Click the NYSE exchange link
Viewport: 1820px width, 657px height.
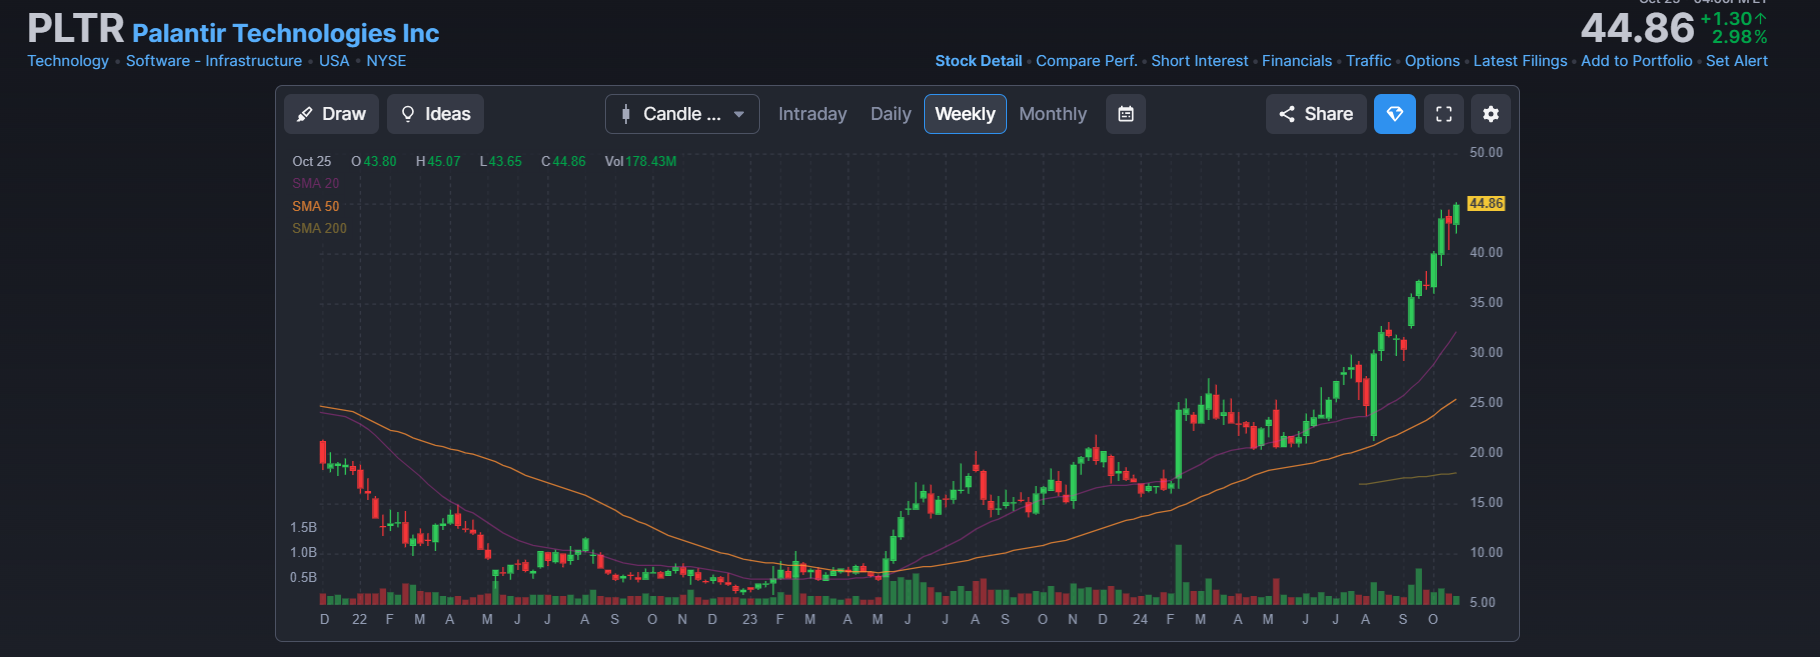(386, 61)
